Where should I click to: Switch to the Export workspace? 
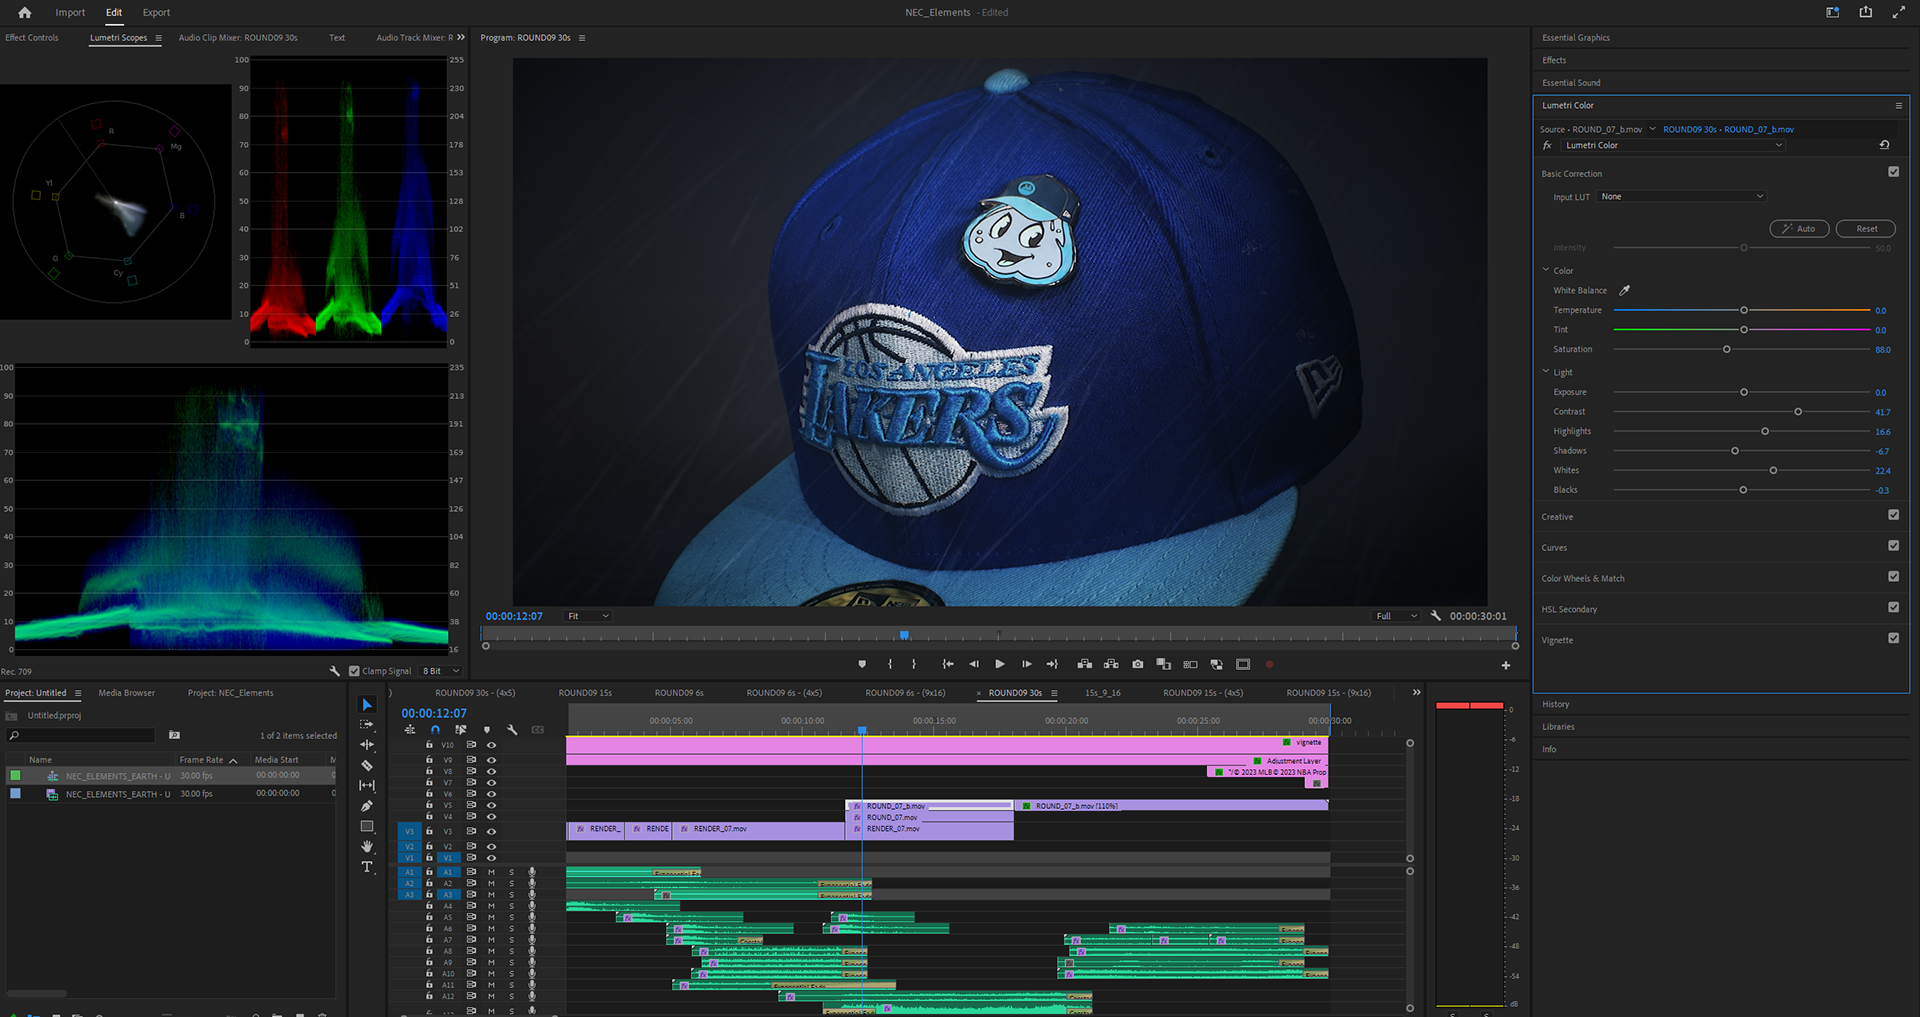tap(156, 13)
